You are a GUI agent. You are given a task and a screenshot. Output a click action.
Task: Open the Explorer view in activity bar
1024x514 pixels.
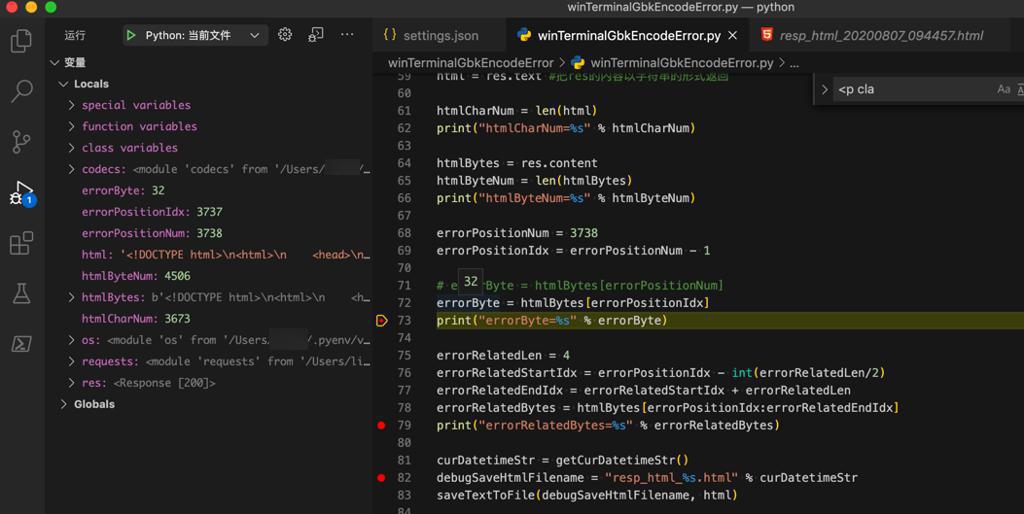click(x=21, y=40)
